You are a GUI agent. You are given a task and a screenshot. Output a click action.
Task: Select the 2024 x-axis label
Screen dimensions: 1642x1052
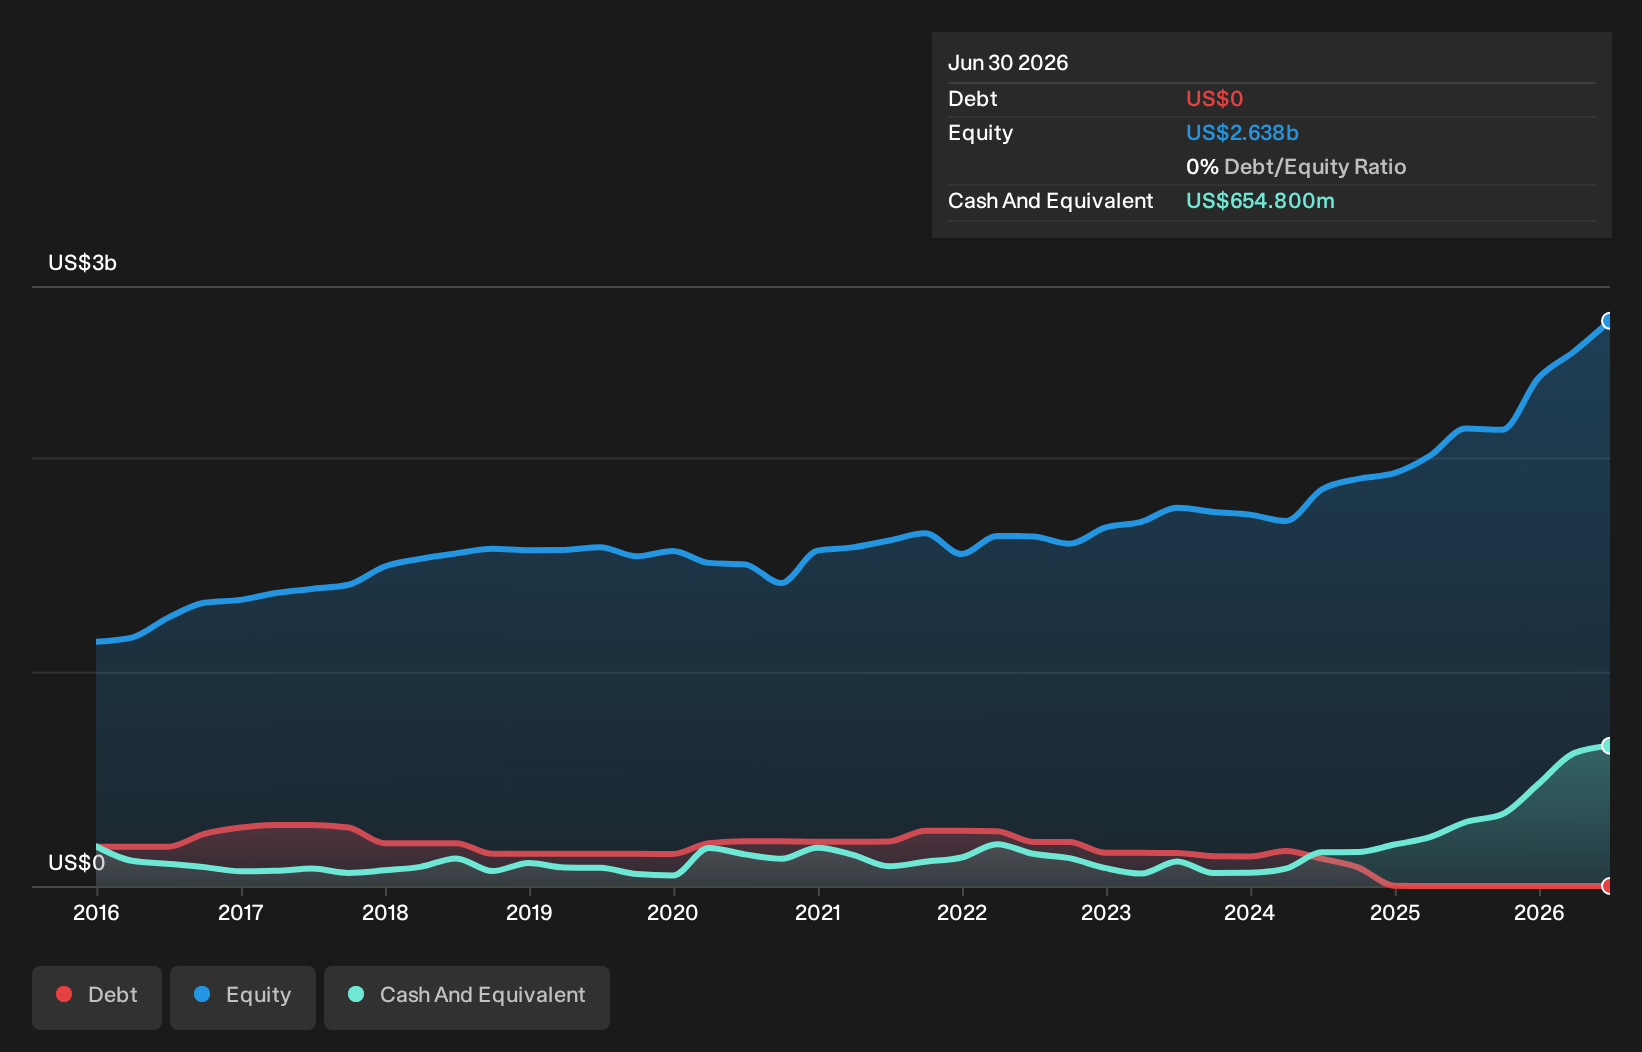[1250, 913]
